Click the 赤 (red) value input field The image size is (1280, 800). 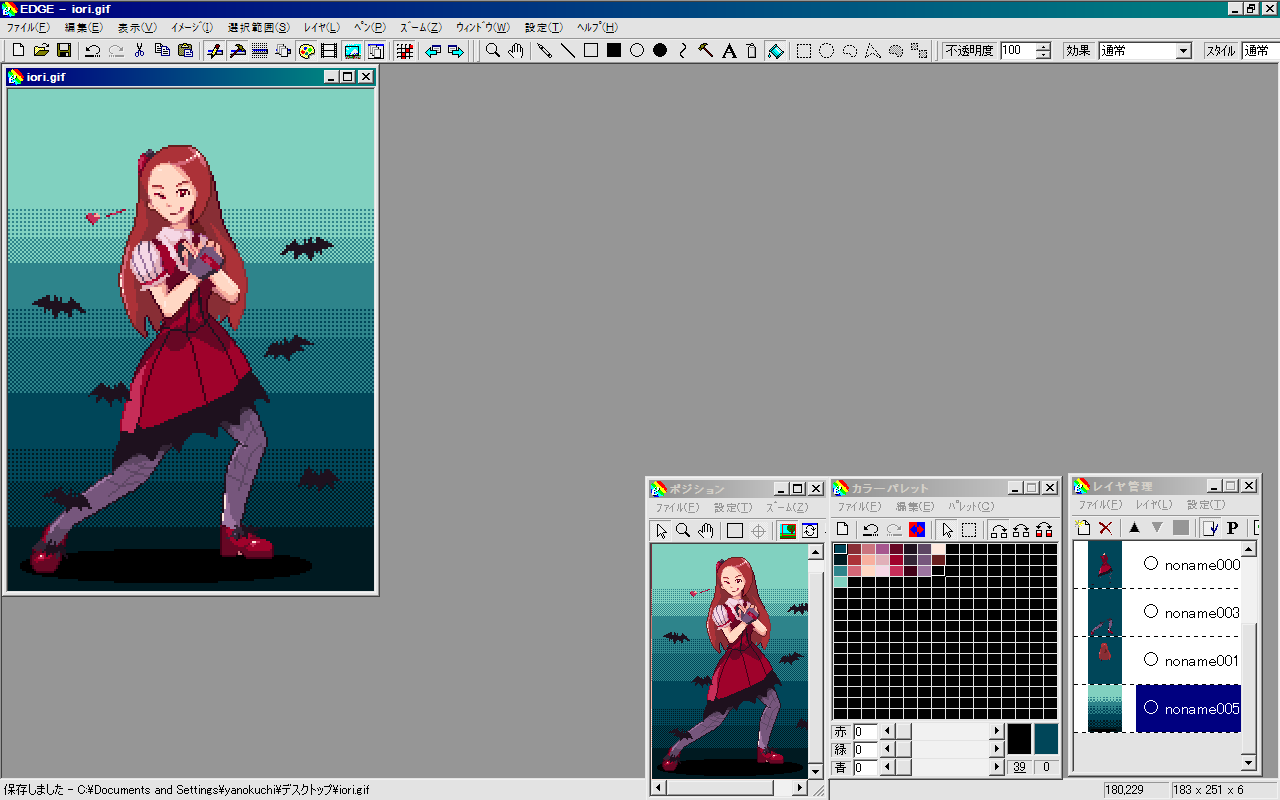864,732
